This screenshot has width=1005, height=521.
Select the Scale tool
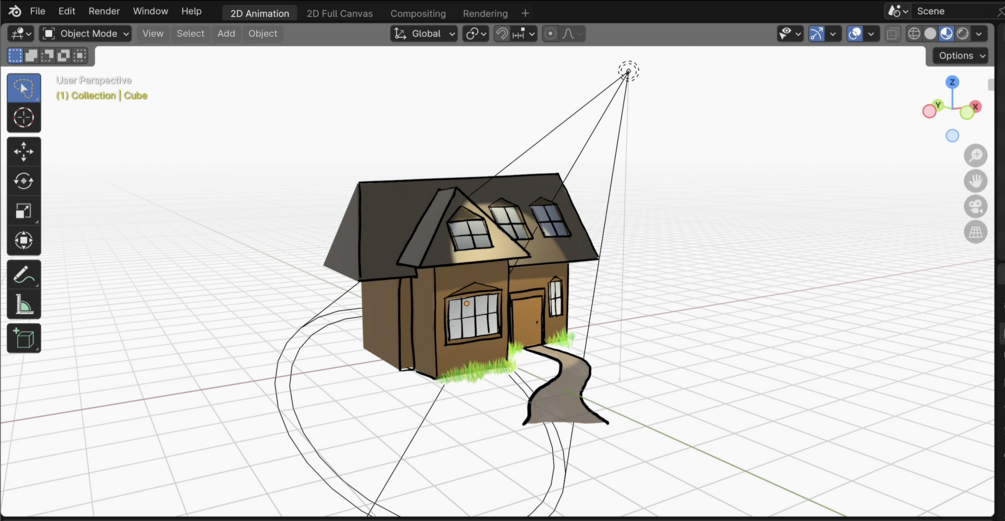click(24, 211)
